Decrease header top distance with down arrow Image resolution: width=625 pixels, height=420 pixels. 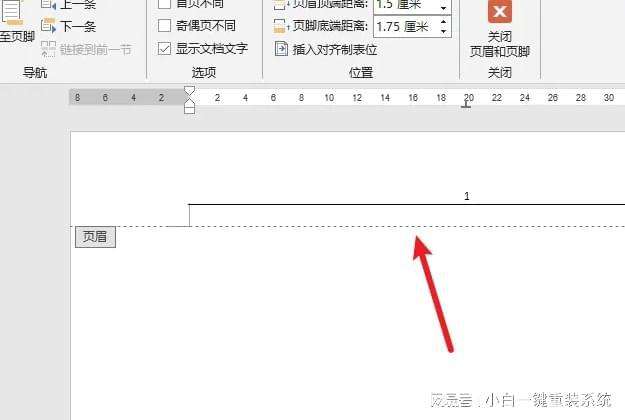[x=444, y=8]
